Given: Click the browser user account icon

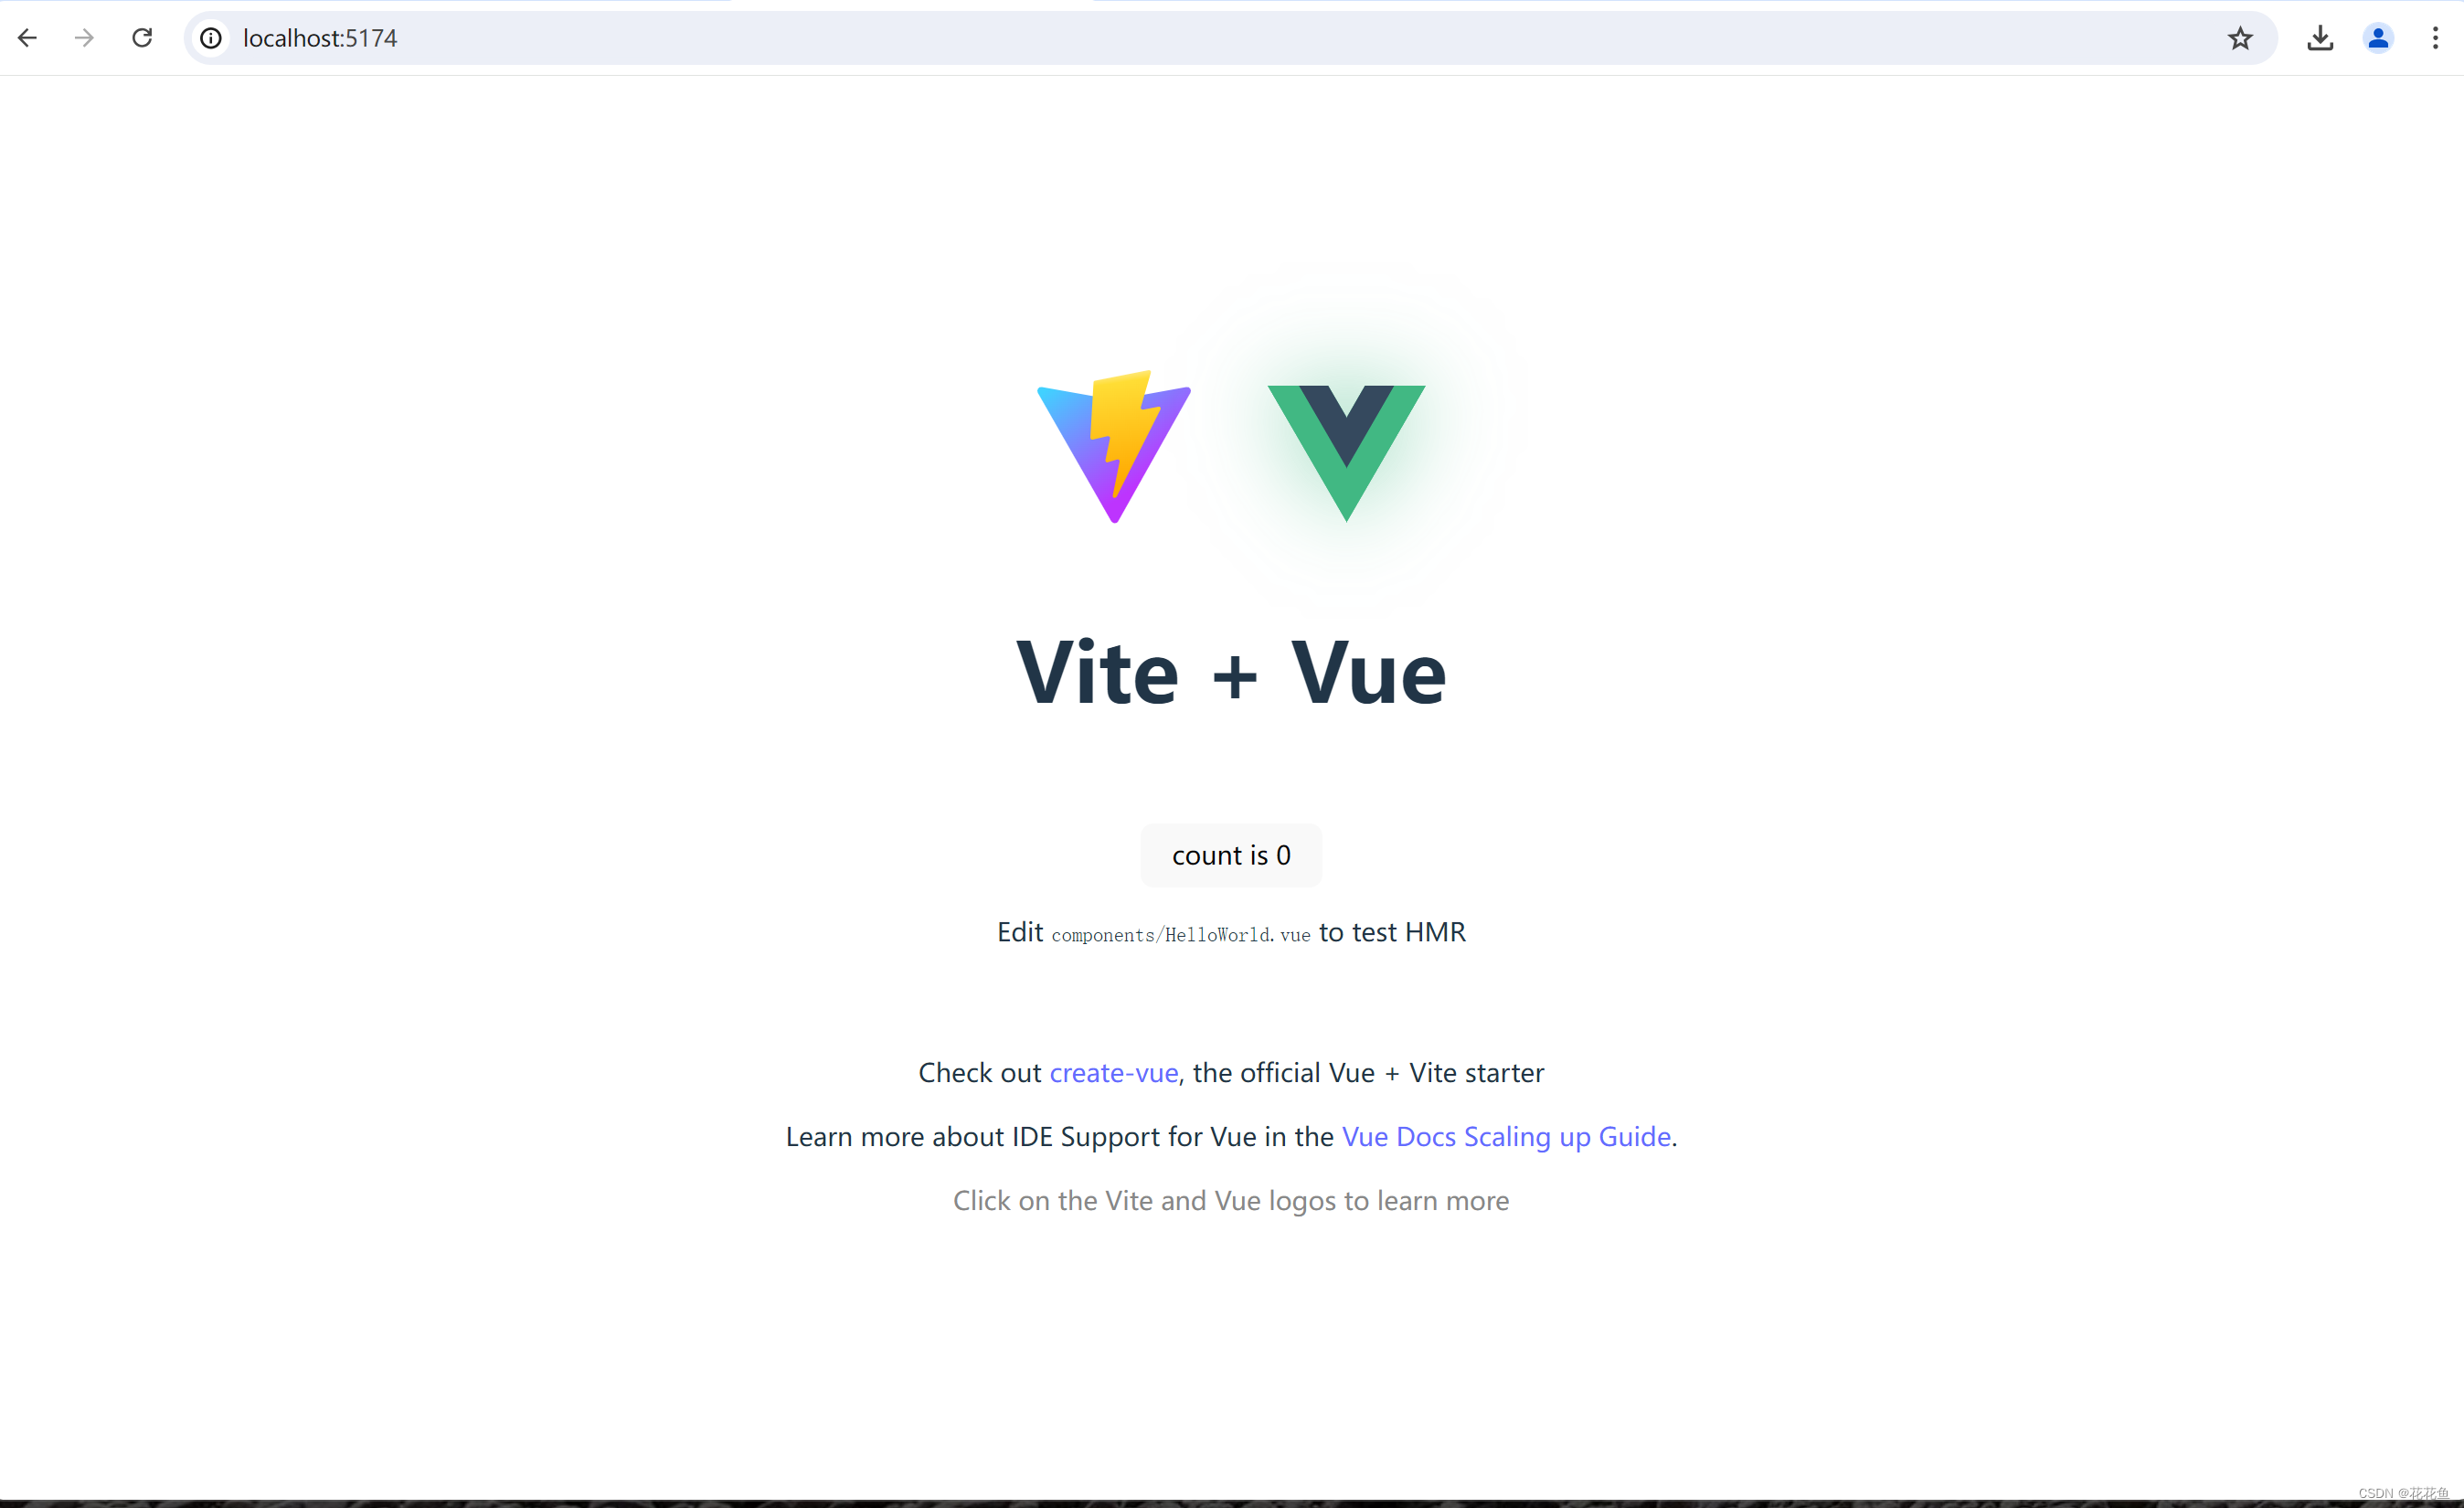Looking at the screenshot, I should (x=2378, y=37).
